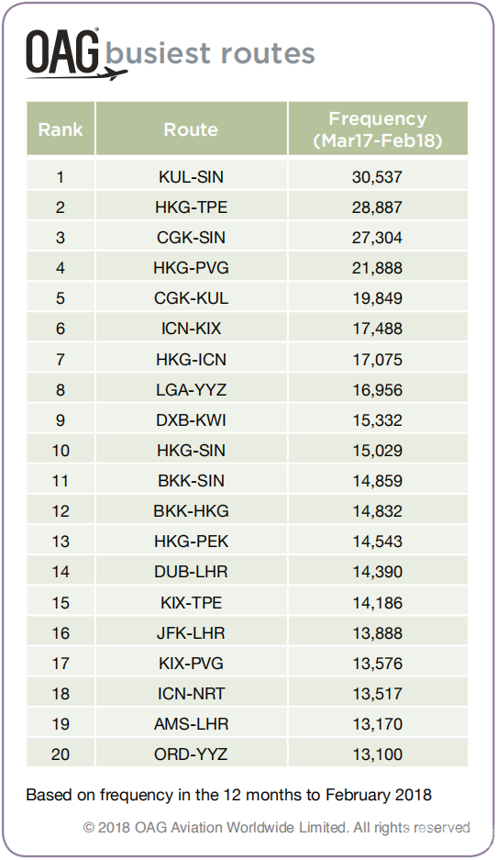
Task: Click rank number 18
Action: (60, 693)
